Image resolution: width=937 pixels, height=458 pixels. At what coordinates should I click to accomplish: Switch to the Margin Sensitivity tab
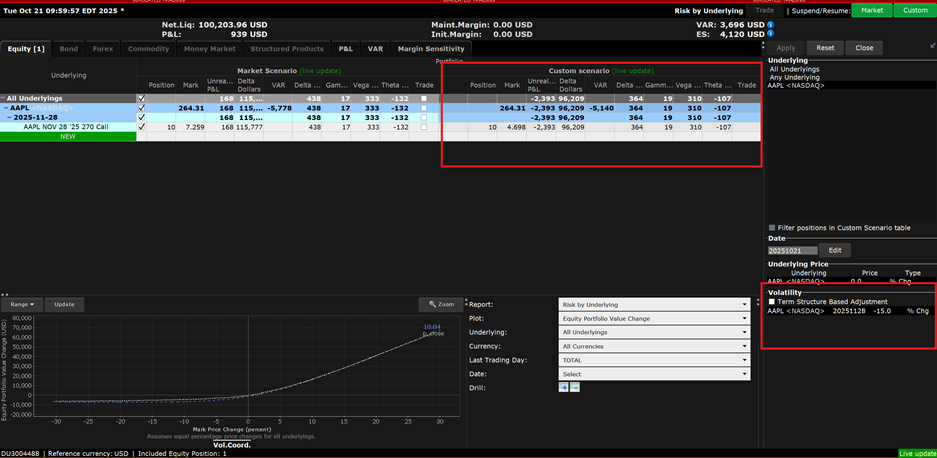coord(430,48)
